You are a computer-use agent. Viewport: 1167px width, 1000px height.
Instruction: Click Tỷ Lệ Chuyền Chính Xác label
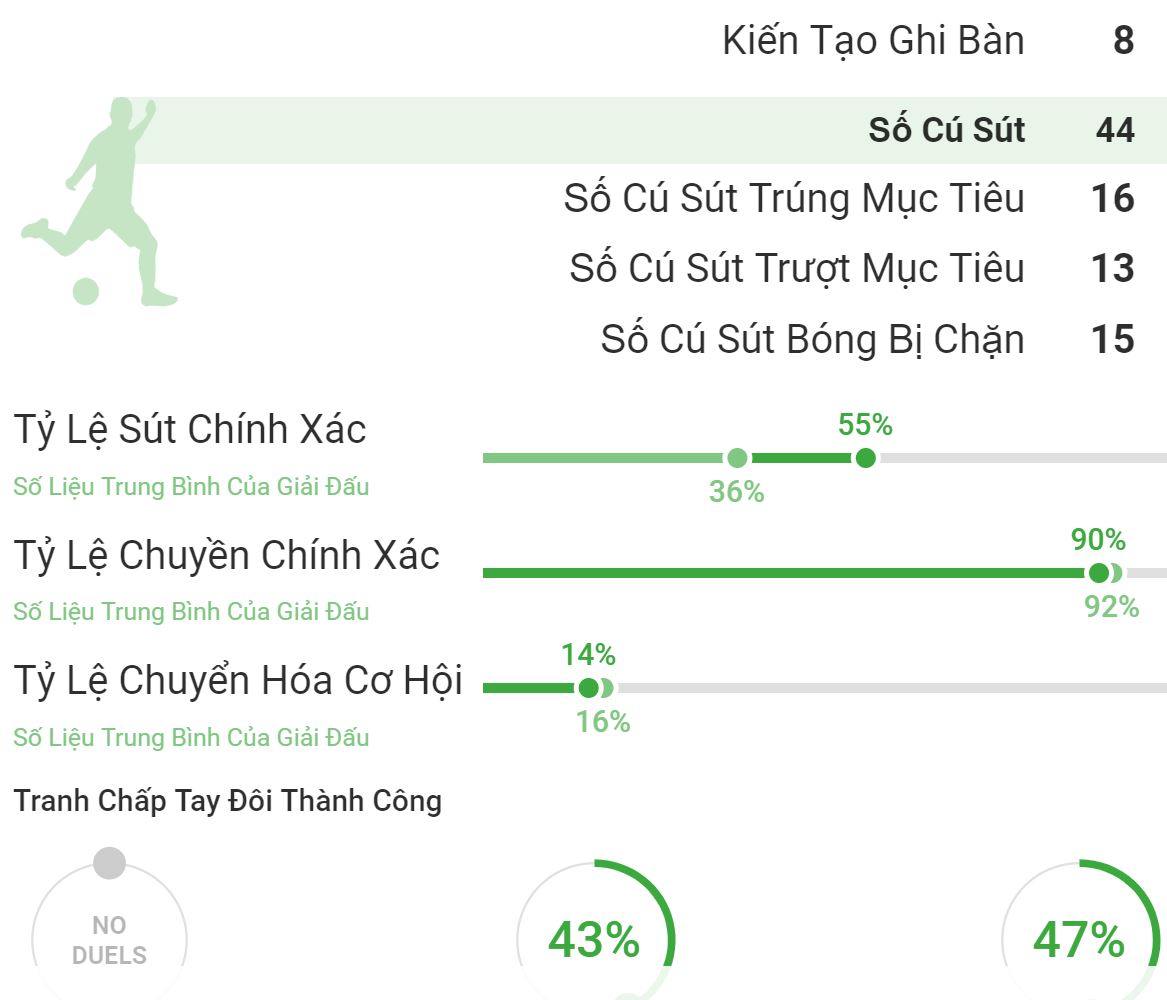226,556
